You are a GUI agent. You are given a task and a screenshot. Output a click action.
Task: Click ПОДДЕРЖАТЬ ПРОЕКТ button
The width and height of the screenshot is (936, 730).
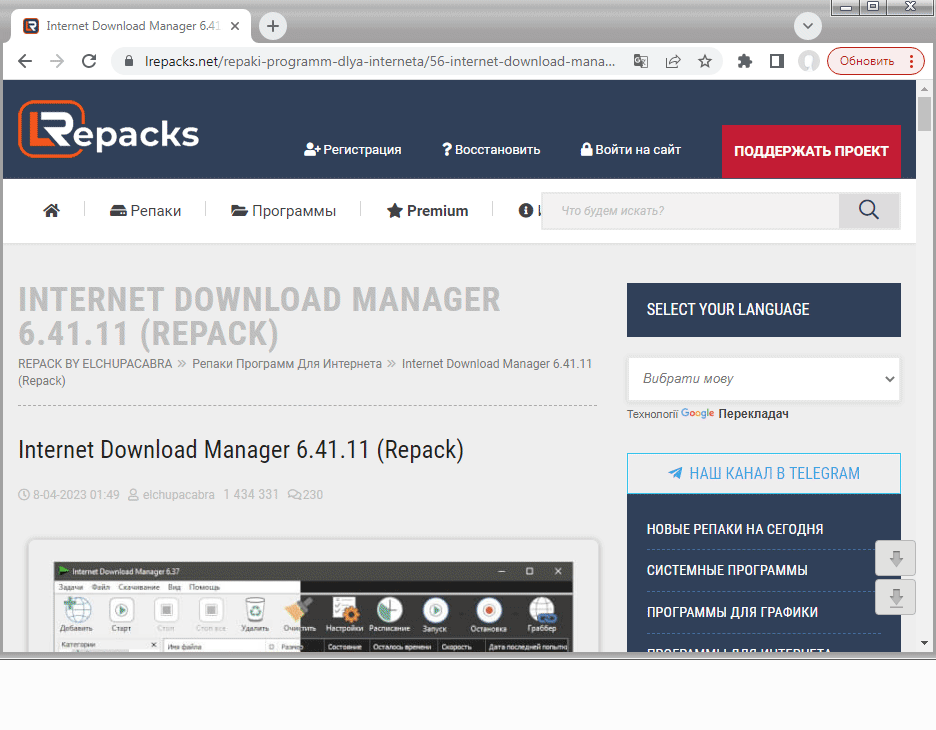[x=811, y=152]
